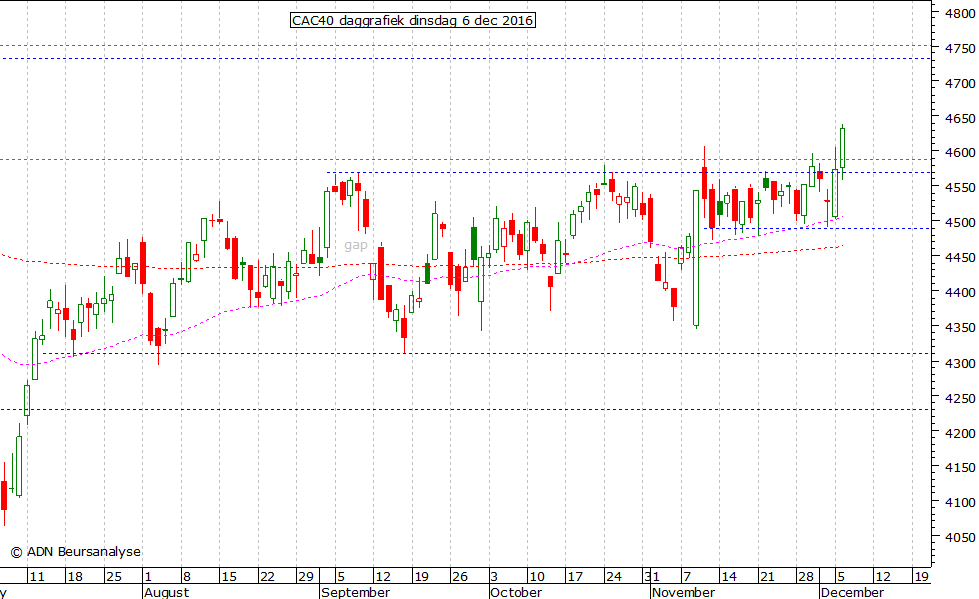Click the 4300 price axis label
Screen dimensions: 979x599
tap(959, 363)
